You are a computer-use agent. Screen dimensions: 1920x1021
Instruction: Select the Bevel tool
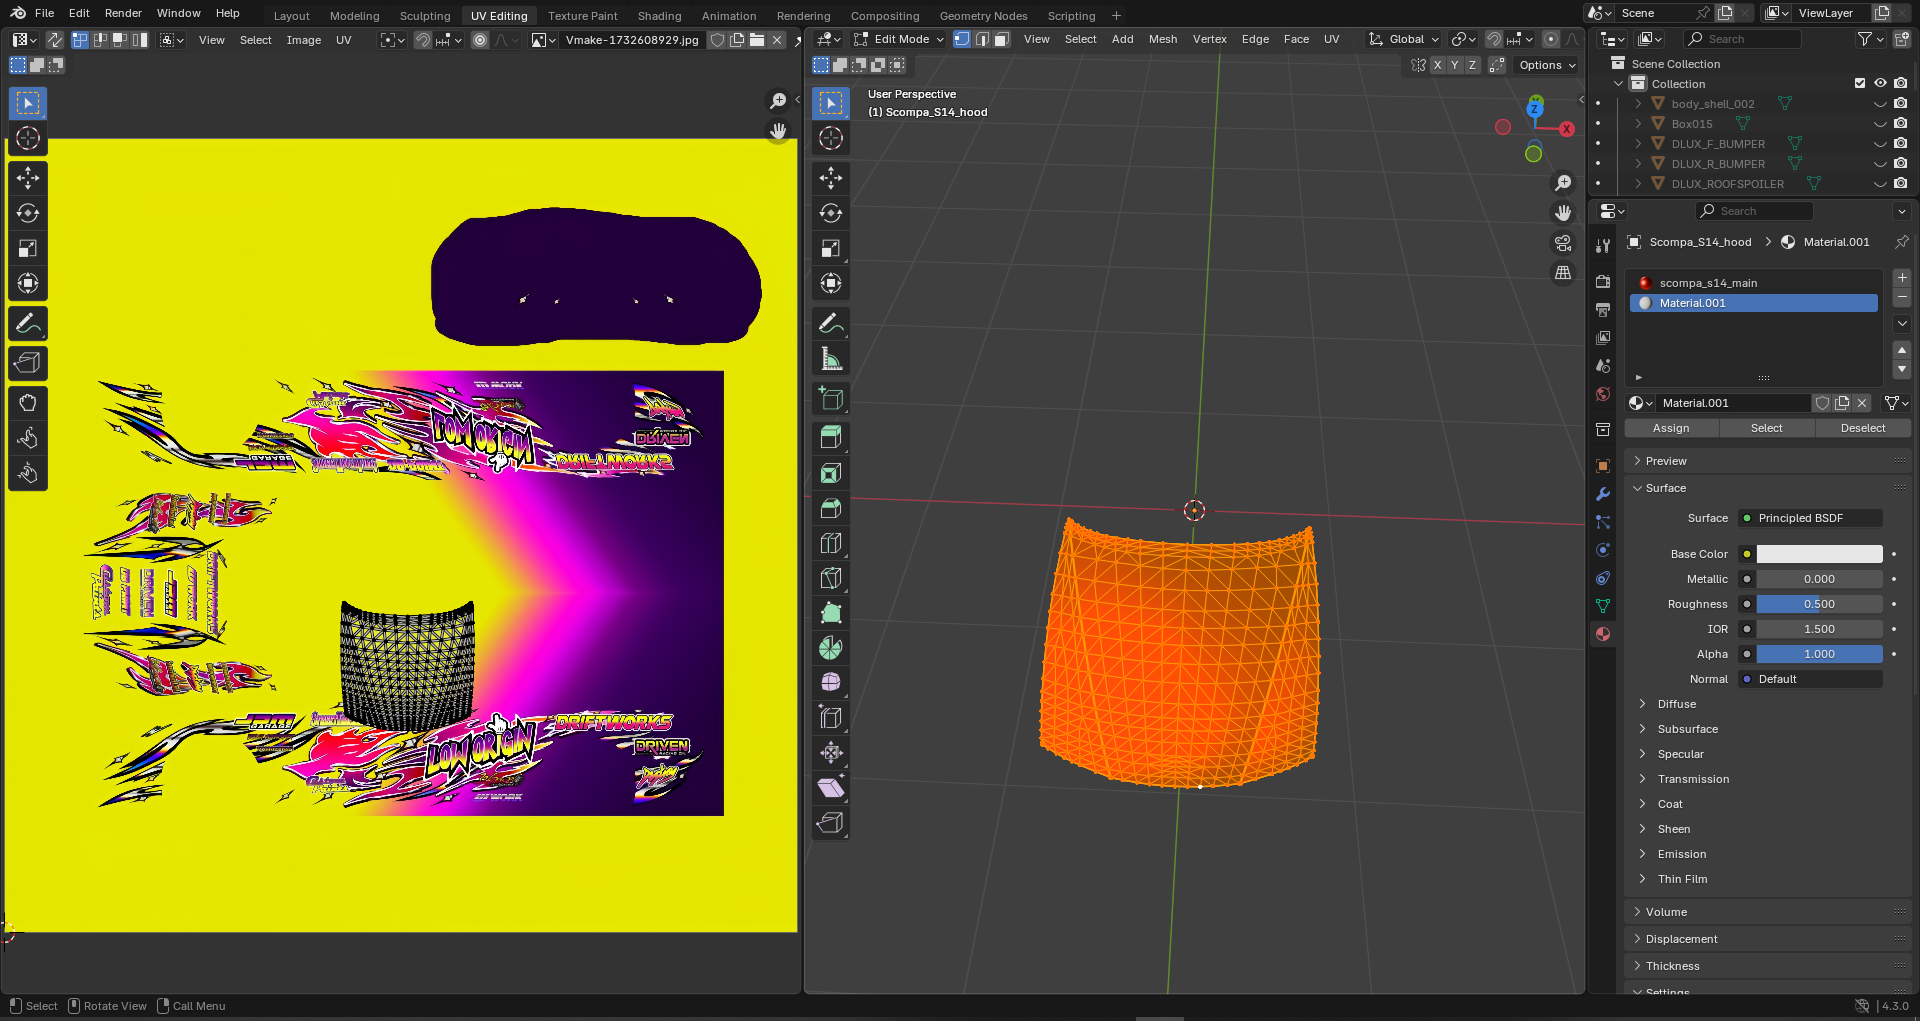pyautogui.click(x=831, y=508)
